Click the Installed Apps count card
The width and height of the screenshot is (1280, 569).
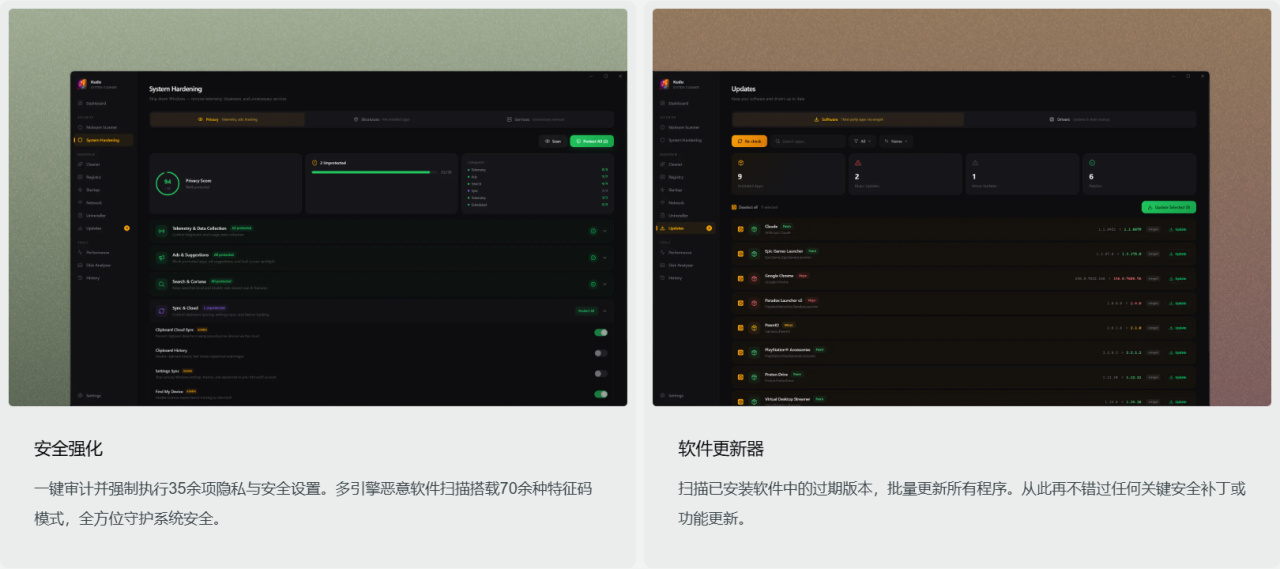click(789, 174)
